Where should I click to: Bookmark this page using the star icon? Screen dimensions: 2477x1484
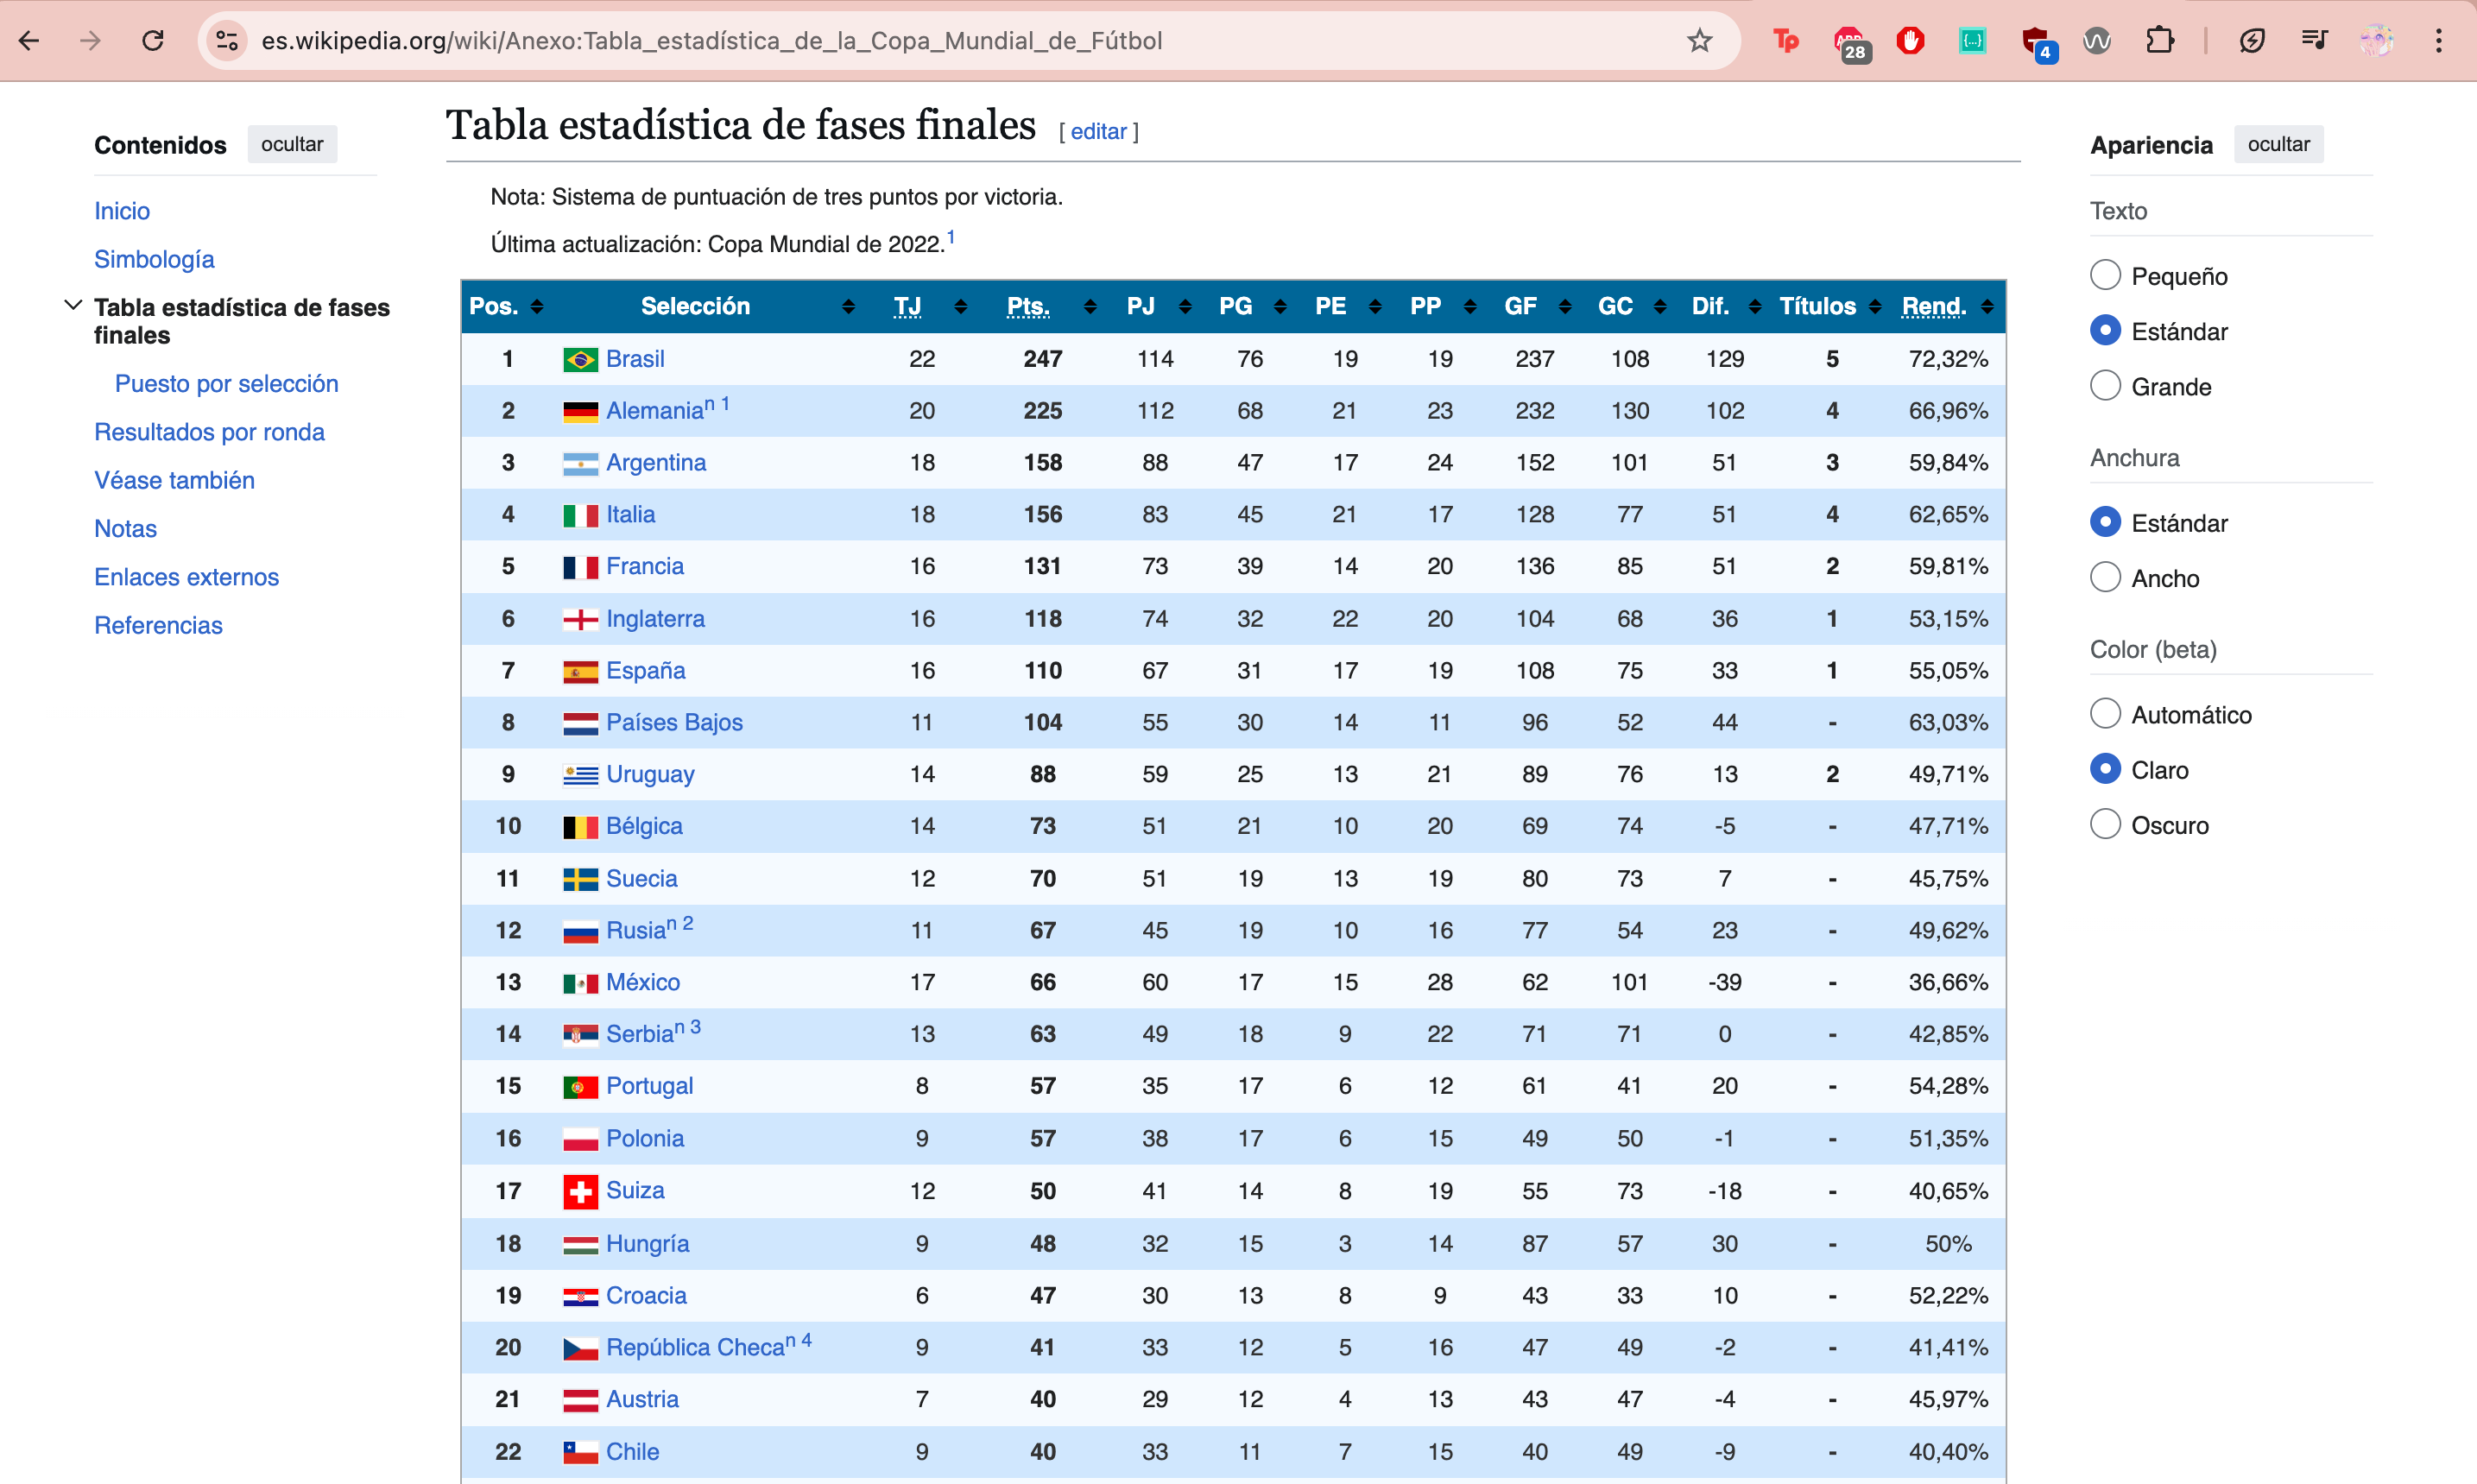point(1699,41)
